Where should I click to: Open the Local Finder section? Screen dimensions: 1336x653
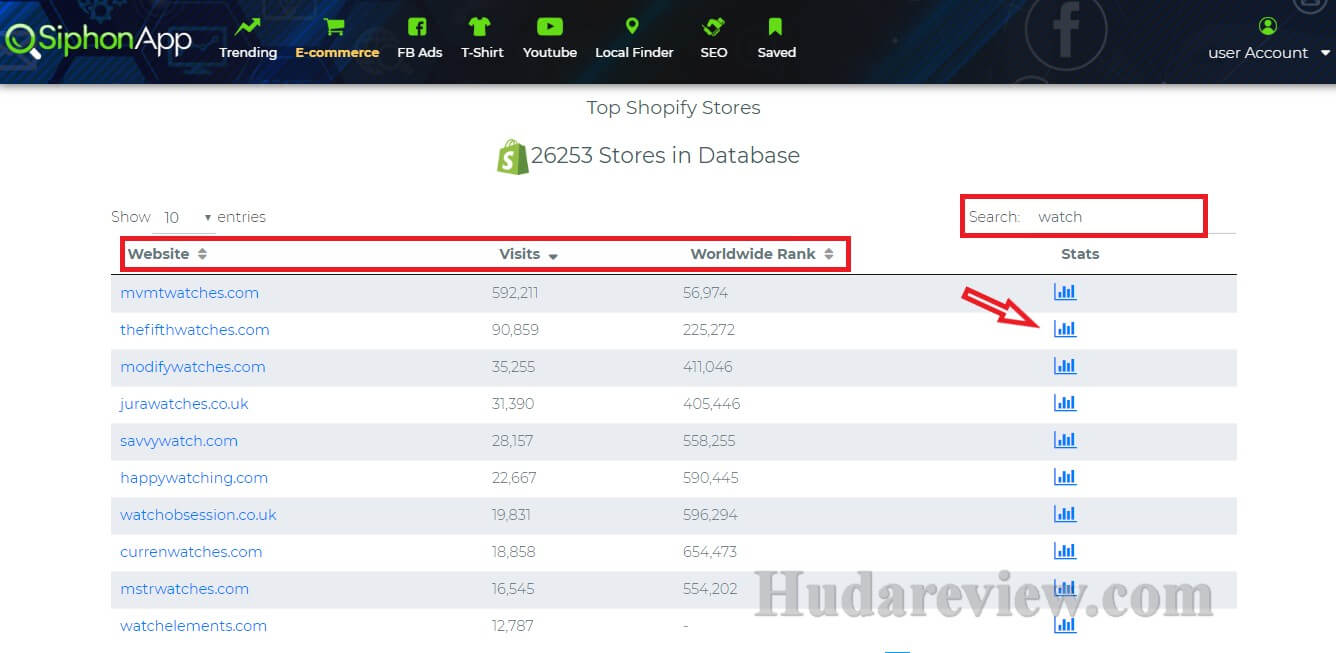point(634,38)
